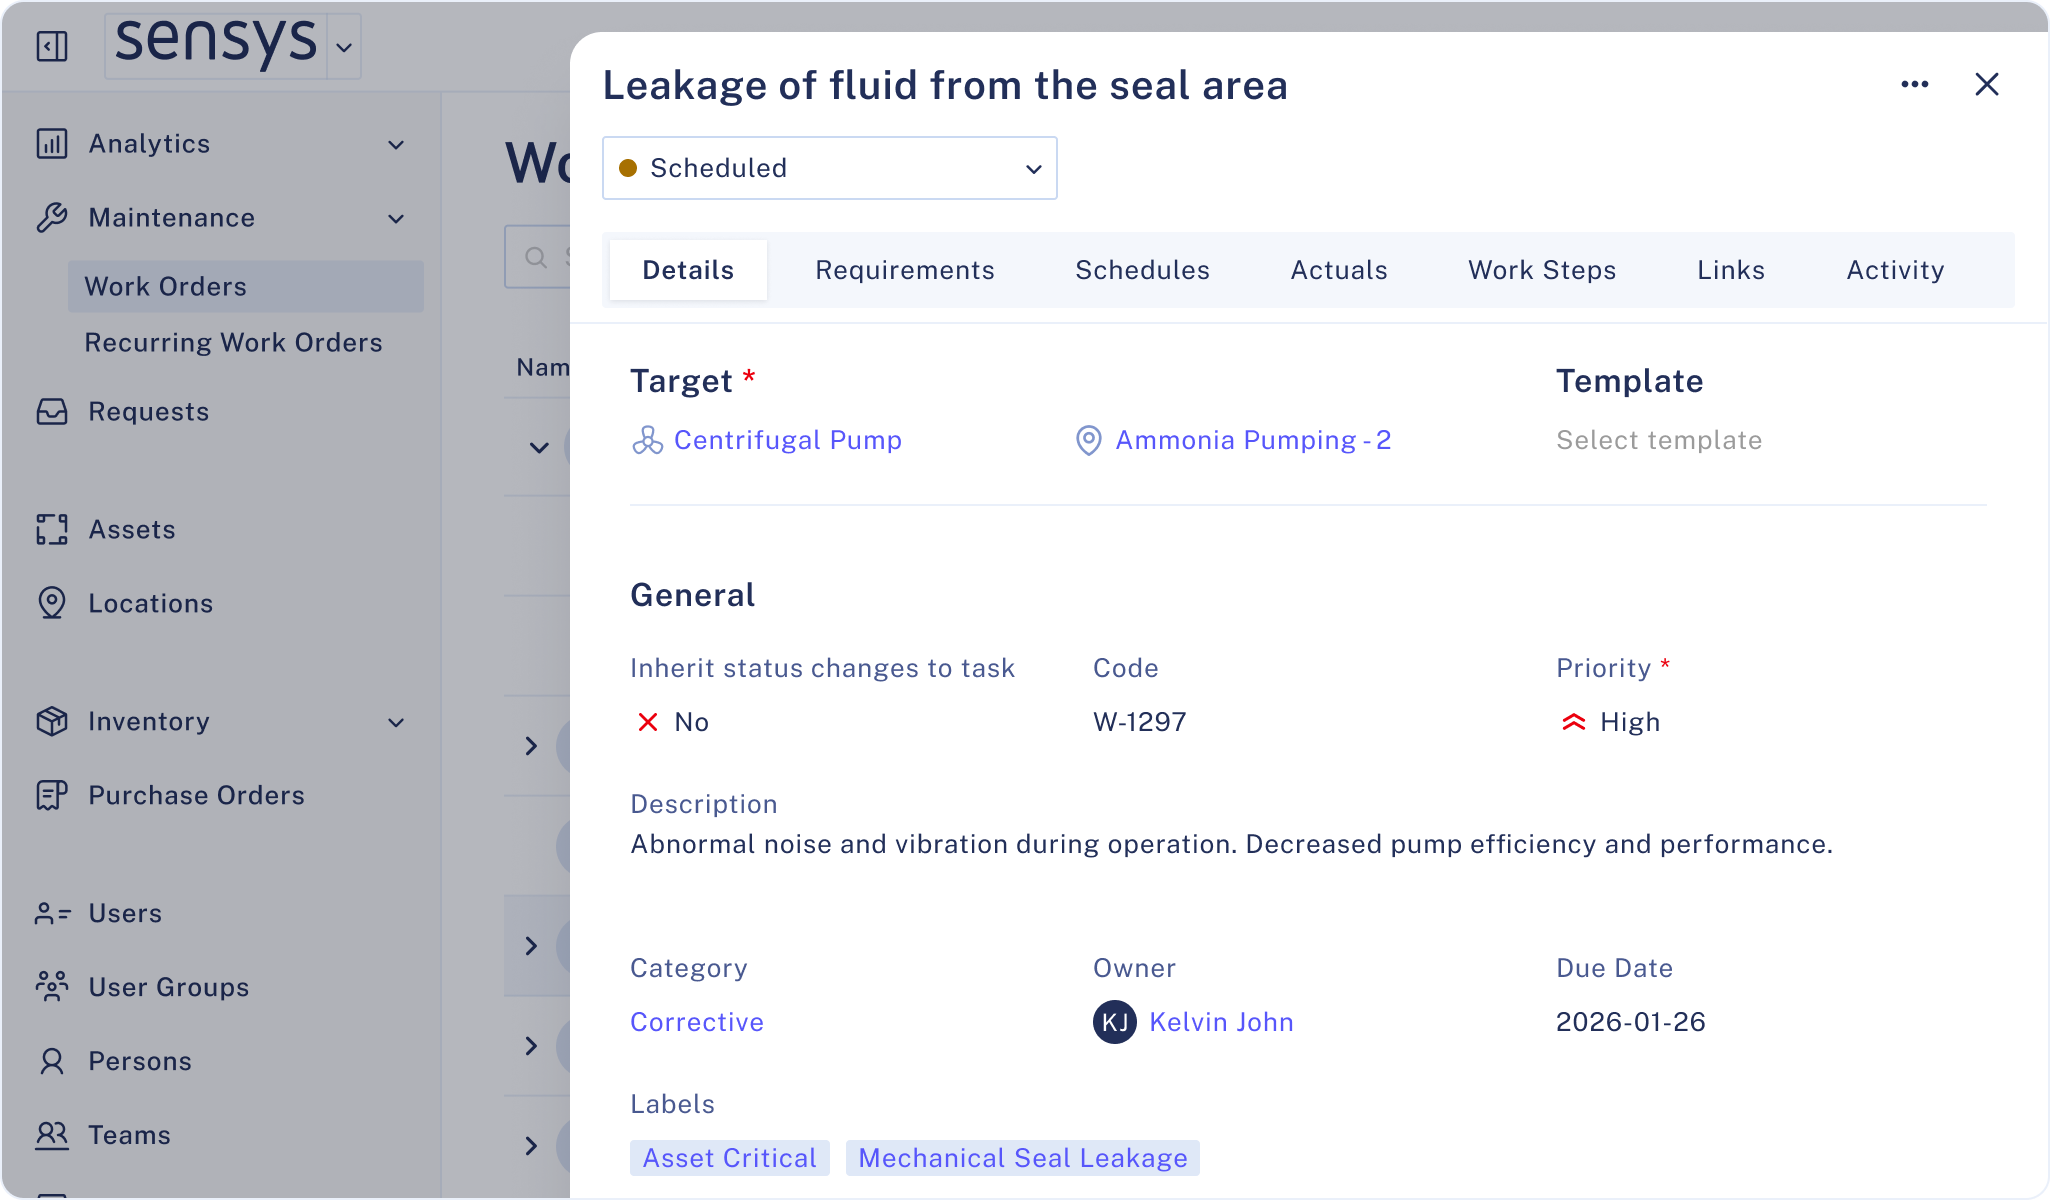Click the Select template field
Image resolution: width=2050 pixels, height=1200 pixels.
coord(1658,440)
